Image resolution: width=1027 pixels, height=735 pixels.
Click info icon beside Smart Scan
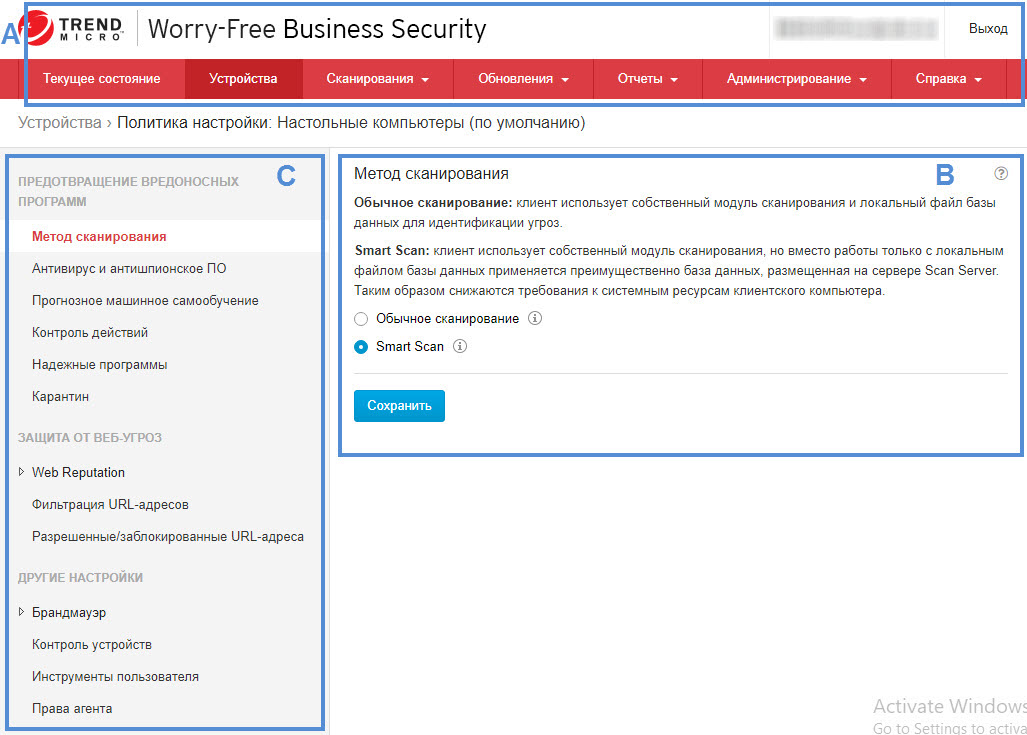coord(460,347)
